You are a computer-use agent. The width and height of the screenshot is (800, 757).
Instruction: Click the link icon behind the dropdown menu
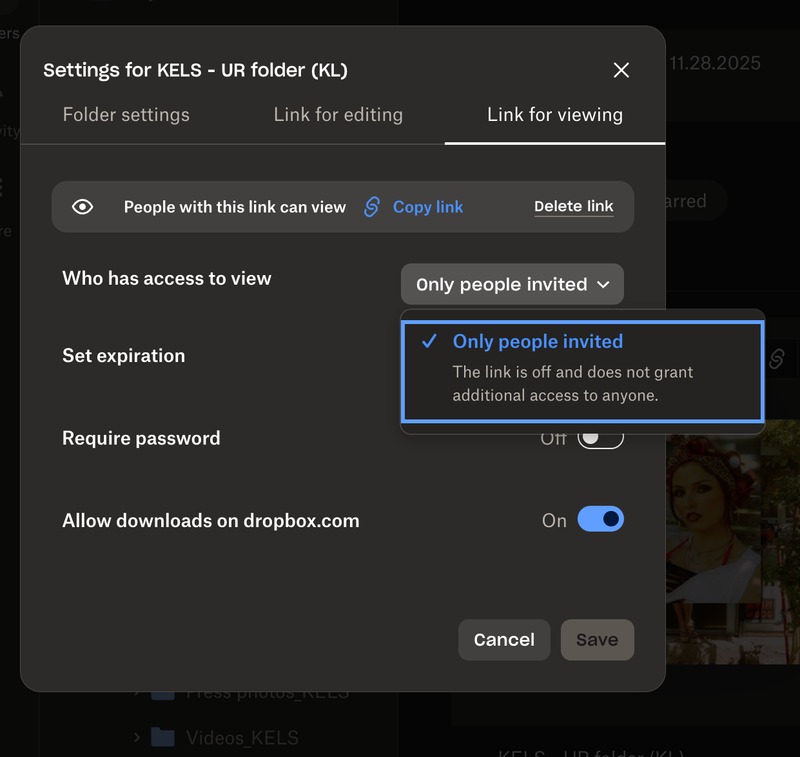click(777, 360)
